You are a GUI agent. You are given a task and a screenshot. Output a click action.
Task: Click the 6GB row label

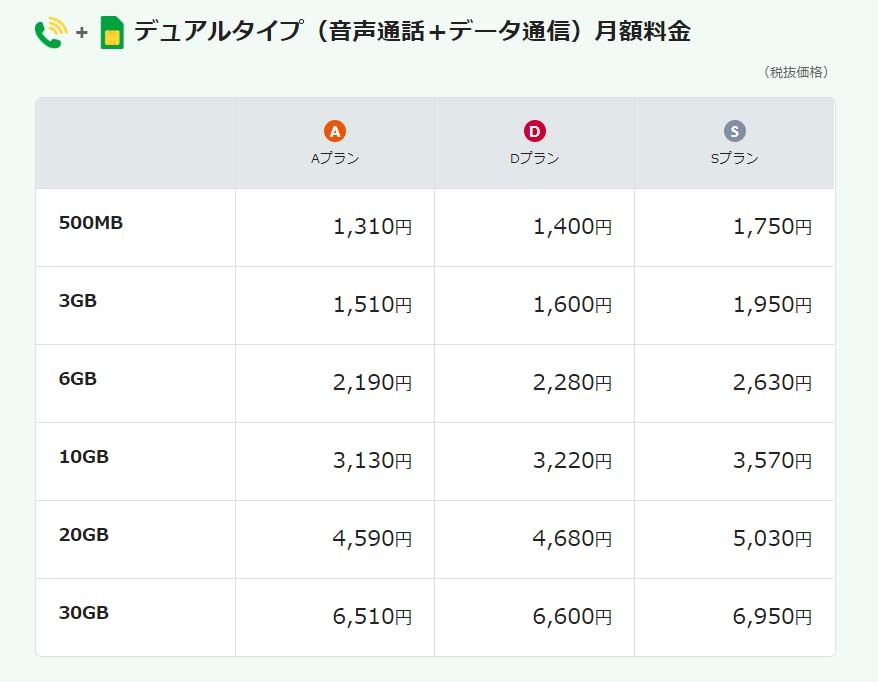[78, 379]
